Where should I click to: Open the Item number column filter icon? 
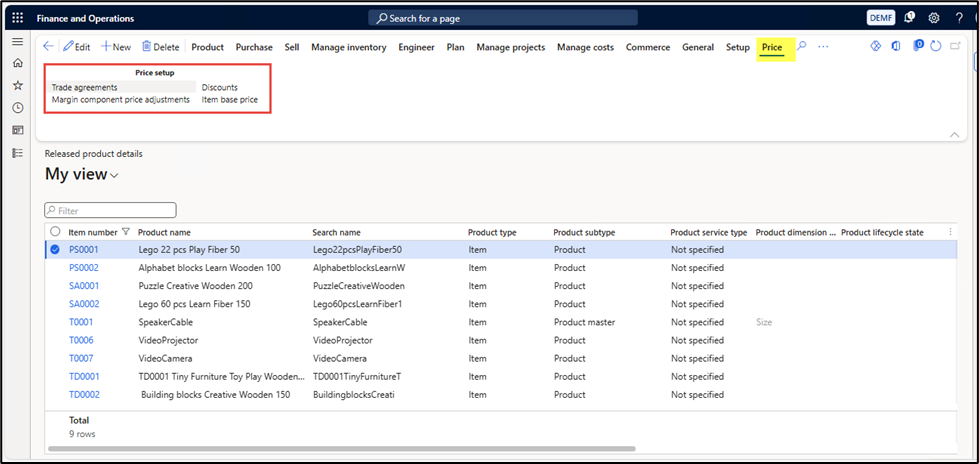[x=125, y=232]
